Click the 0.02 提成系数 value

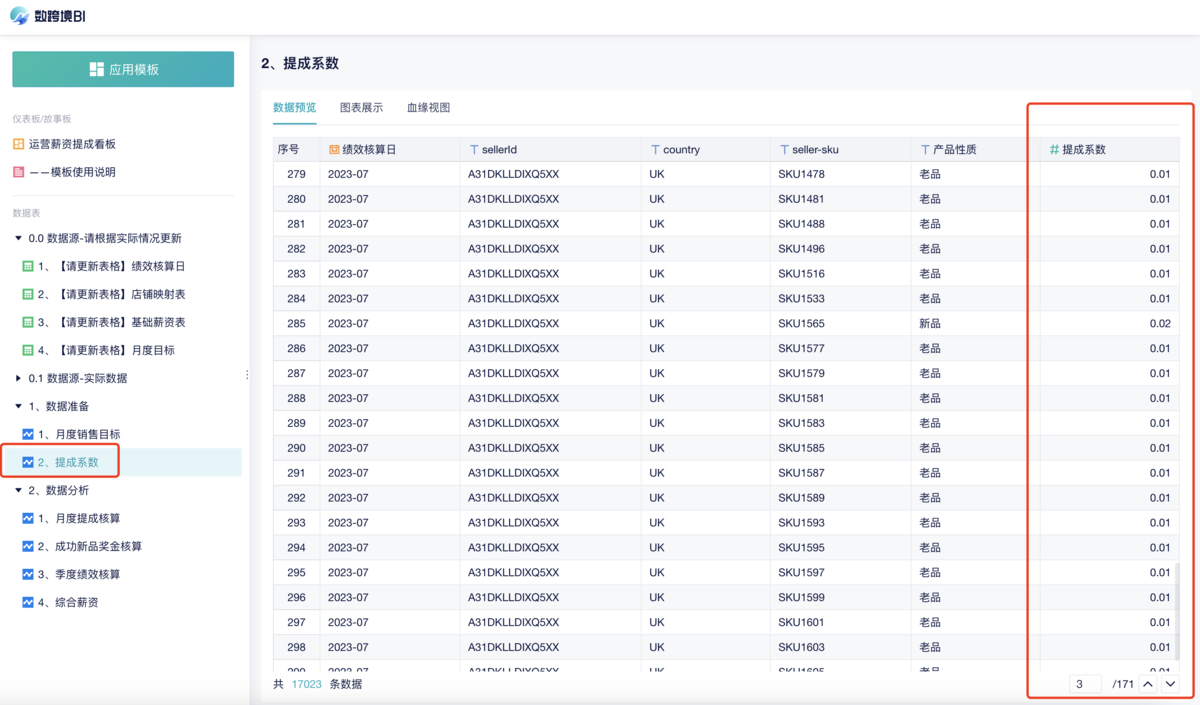point(1159,324)
